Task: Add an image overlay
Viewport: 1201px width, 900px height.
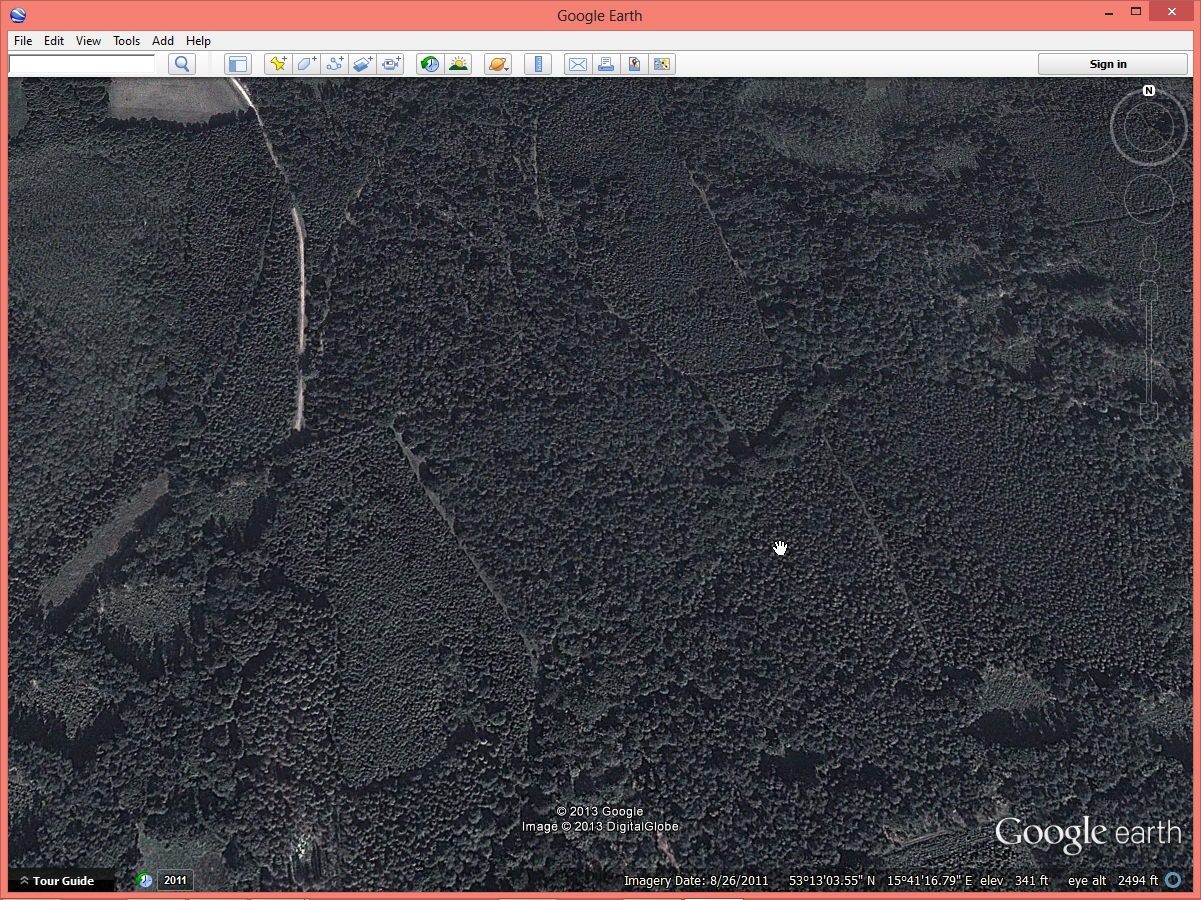Action: 362,64
